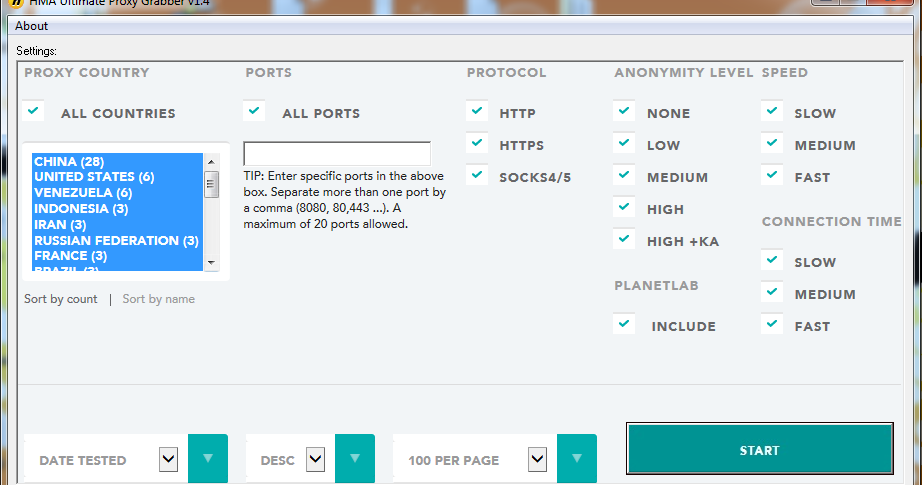Toggle anonymity level None checkbox
Viewport: 922px width, 485px height.
pos(624,111)
